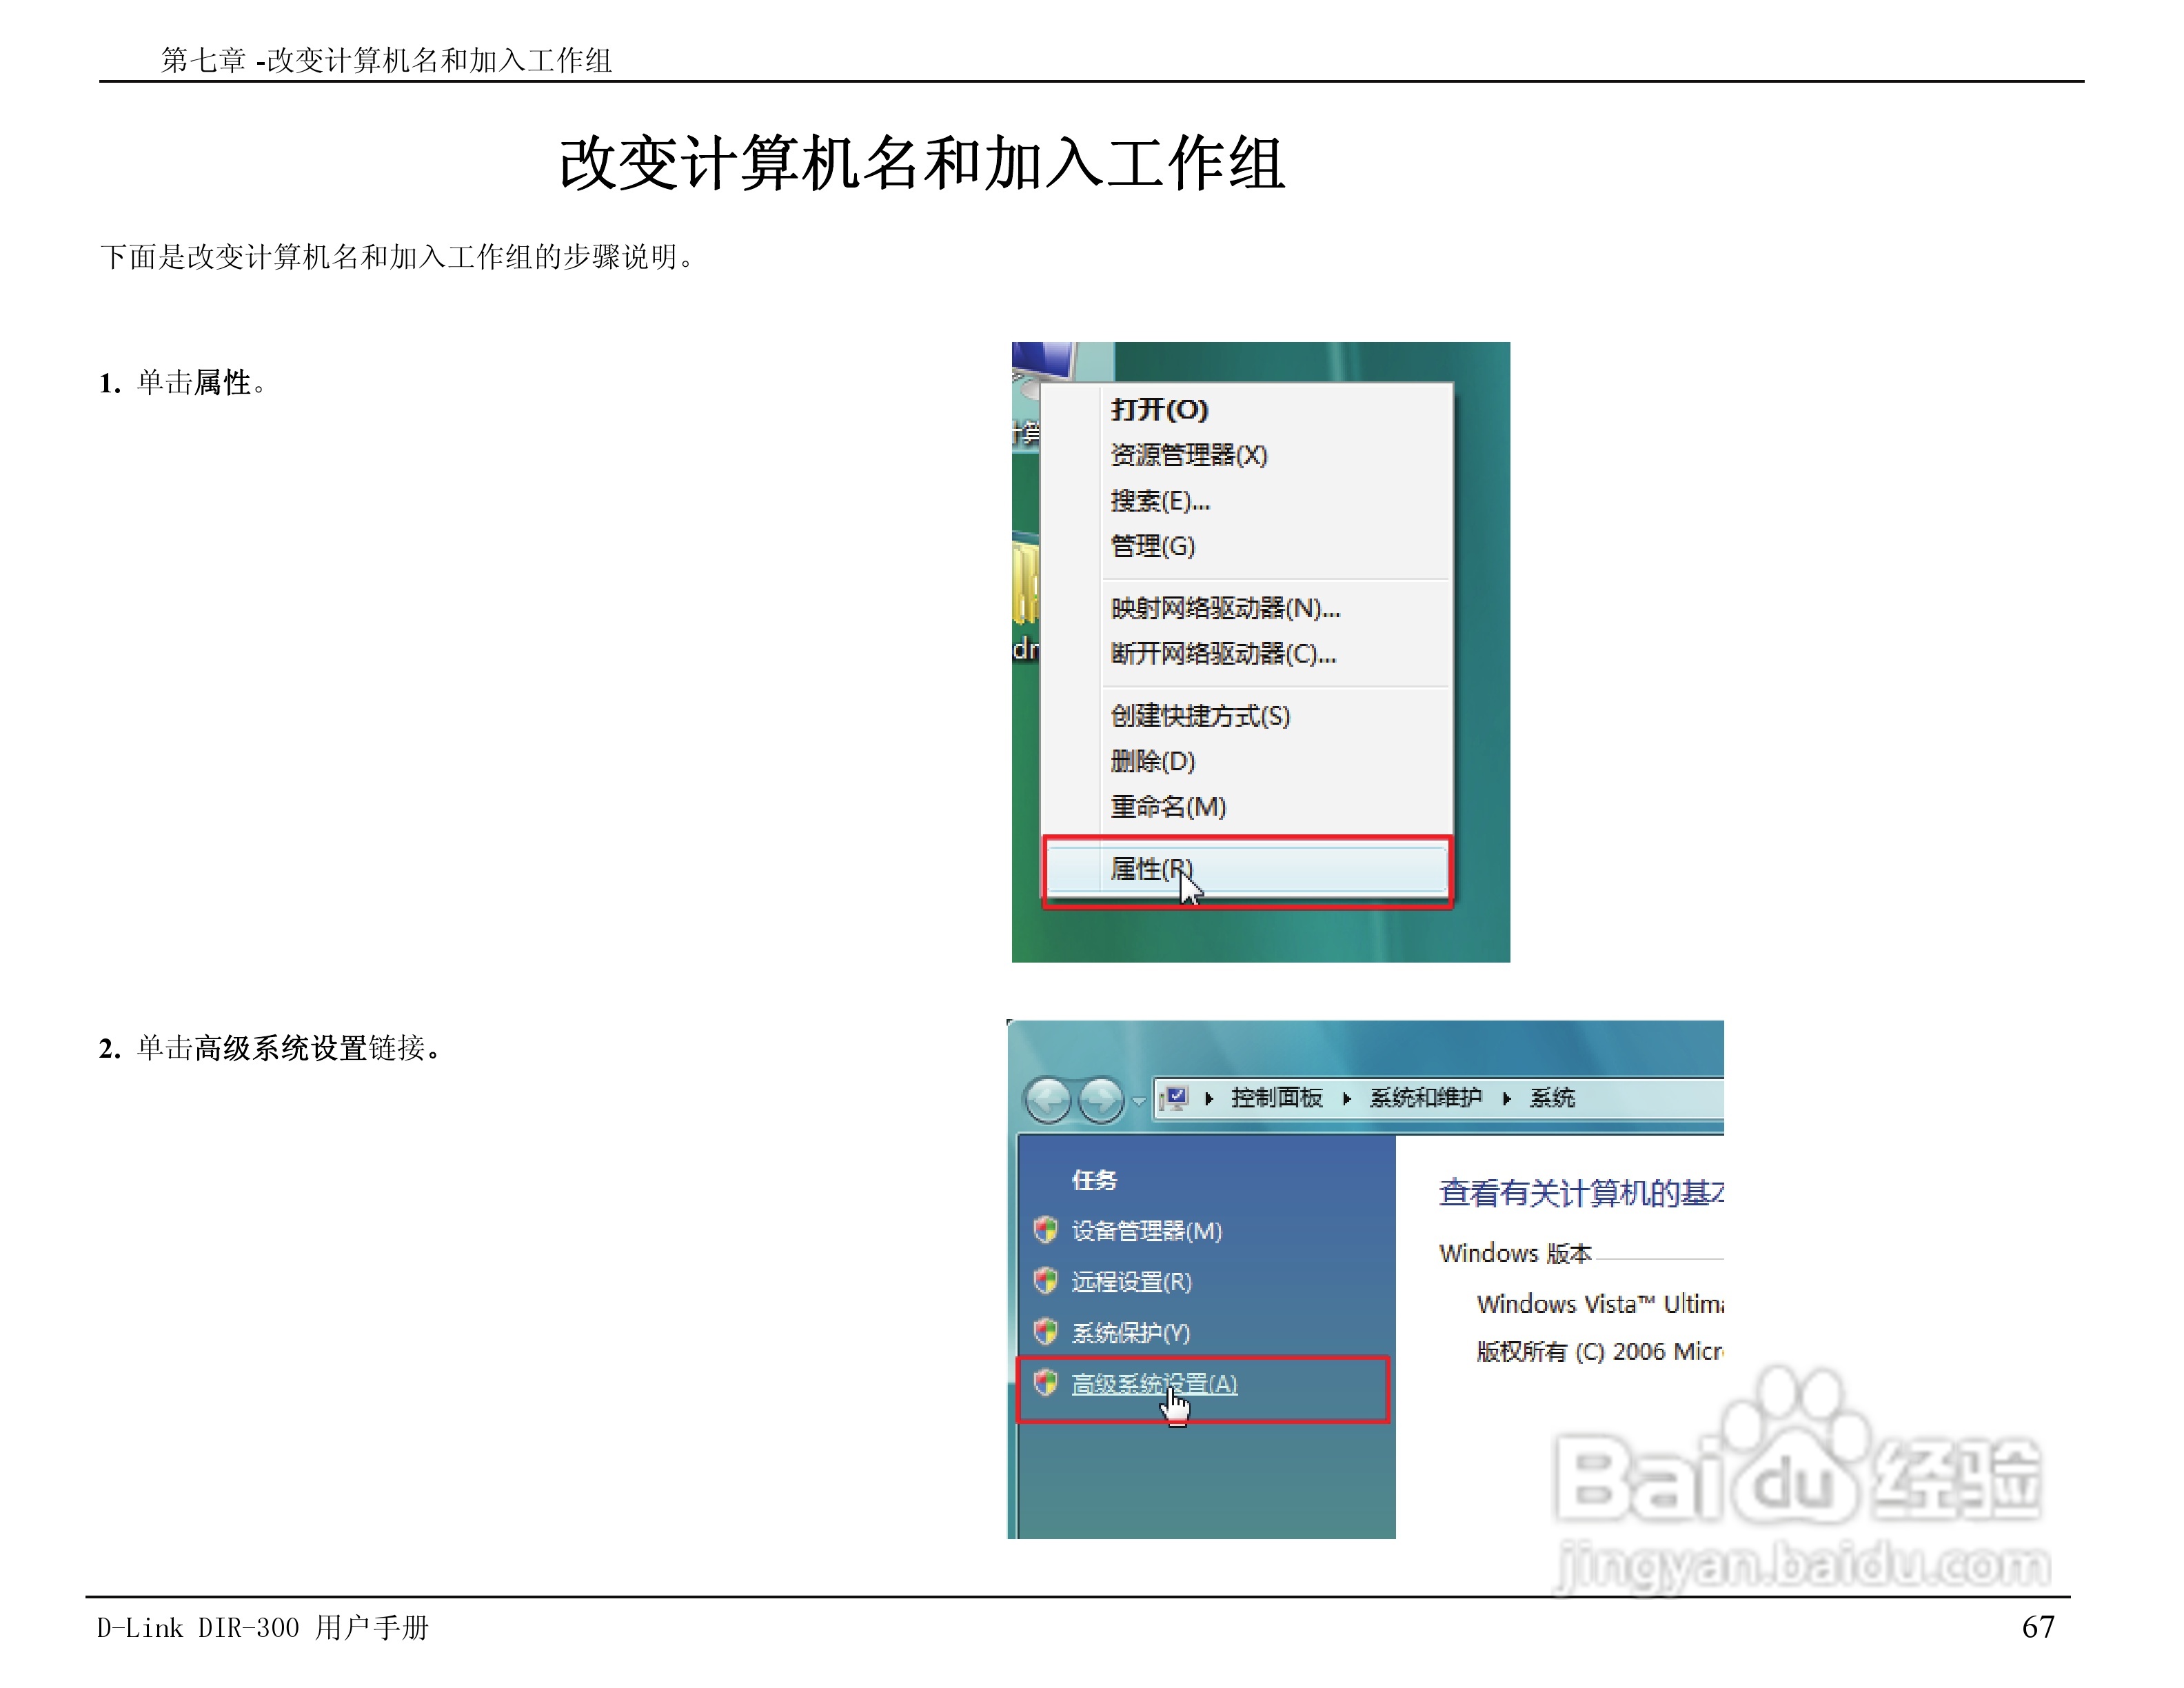The width and height of the screenshot is (2184, 1688).
Task: Click shield icon beside 远程设置(R)
Action: click(x=1045, y=1280)
